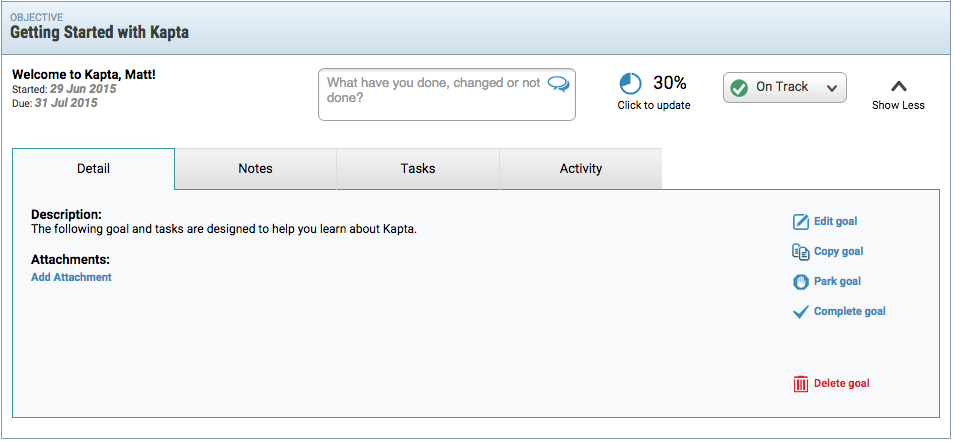Click the Park goal link text

click(x=837, y=281)
